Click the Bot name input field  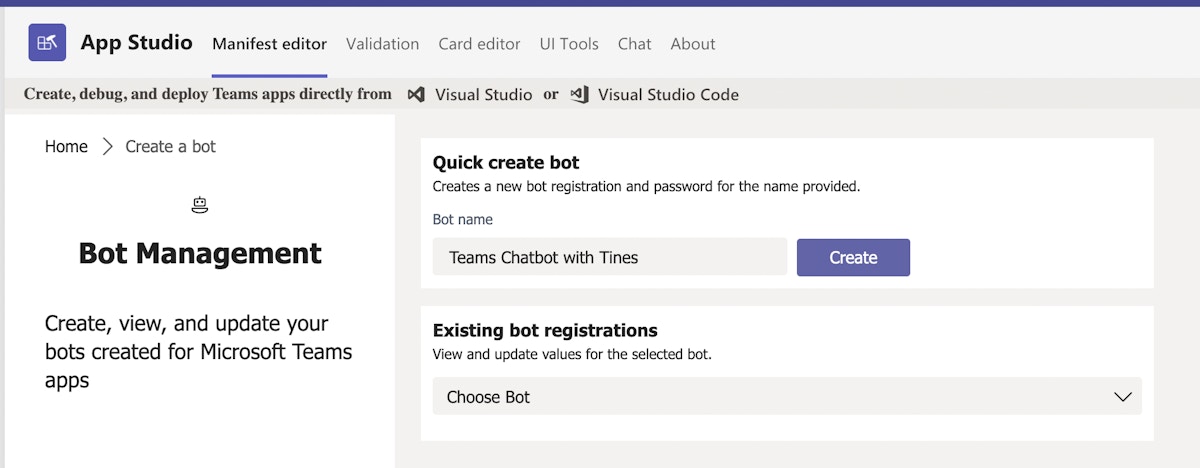(x=610, y=257)
